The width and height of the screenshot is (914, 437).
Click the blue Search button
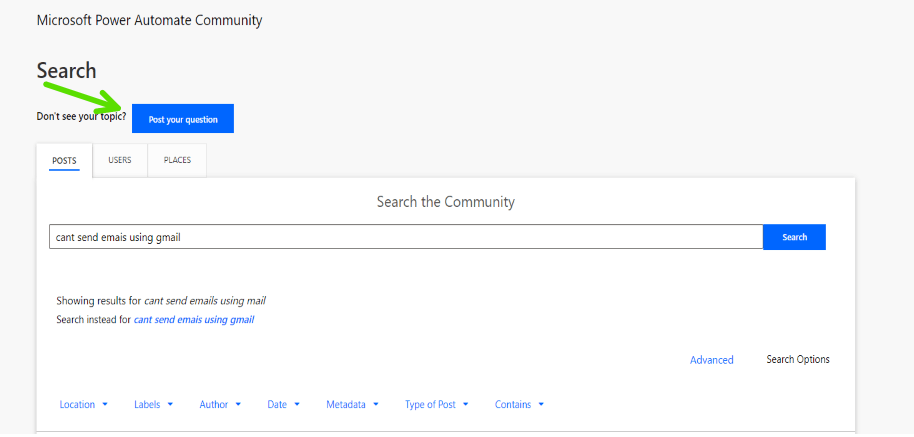(x=795, y=237)
